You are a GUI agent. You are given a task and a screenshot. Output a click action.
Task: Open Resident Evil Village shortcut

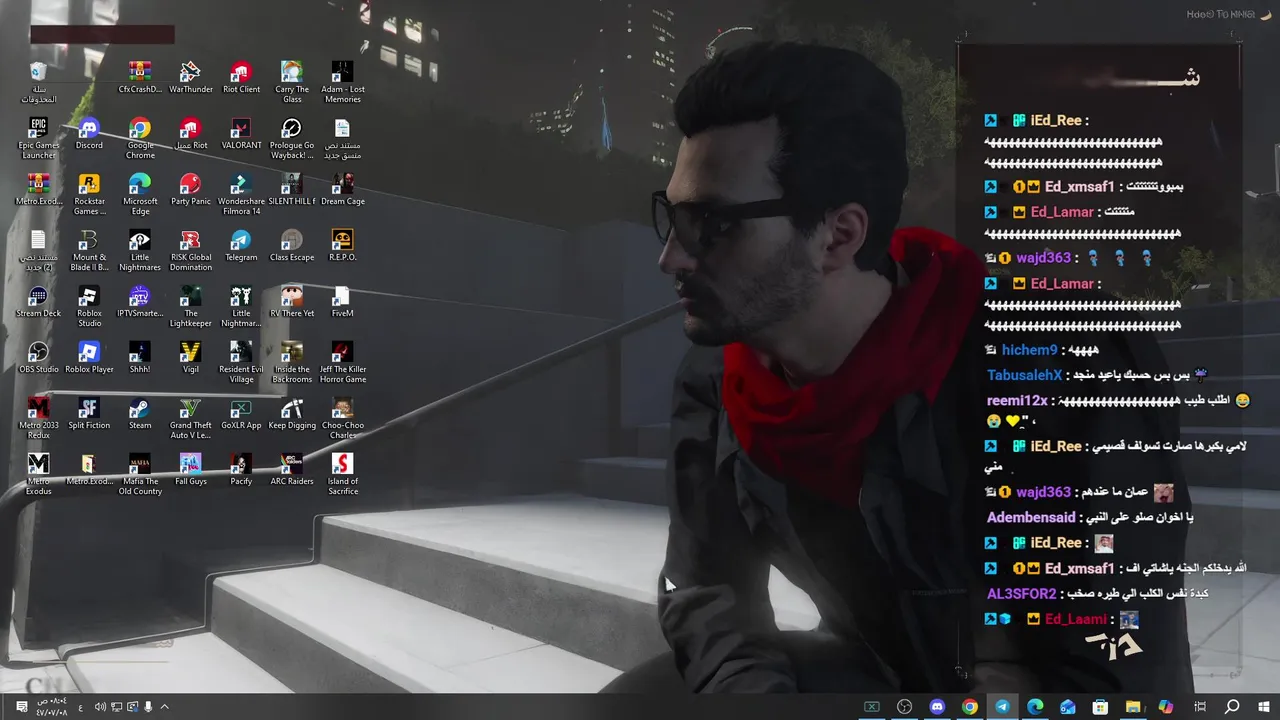[241, 362]
